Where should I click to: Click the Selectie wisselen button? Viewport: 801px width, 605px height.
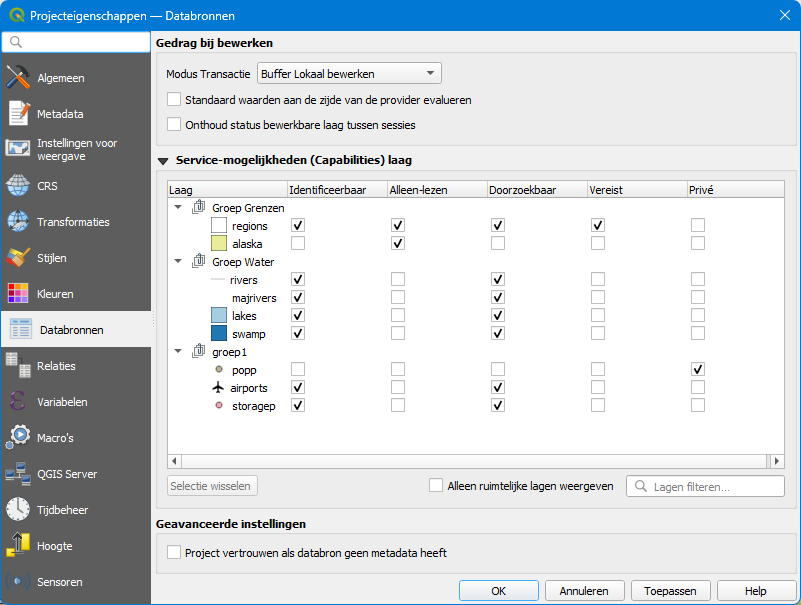212,485
